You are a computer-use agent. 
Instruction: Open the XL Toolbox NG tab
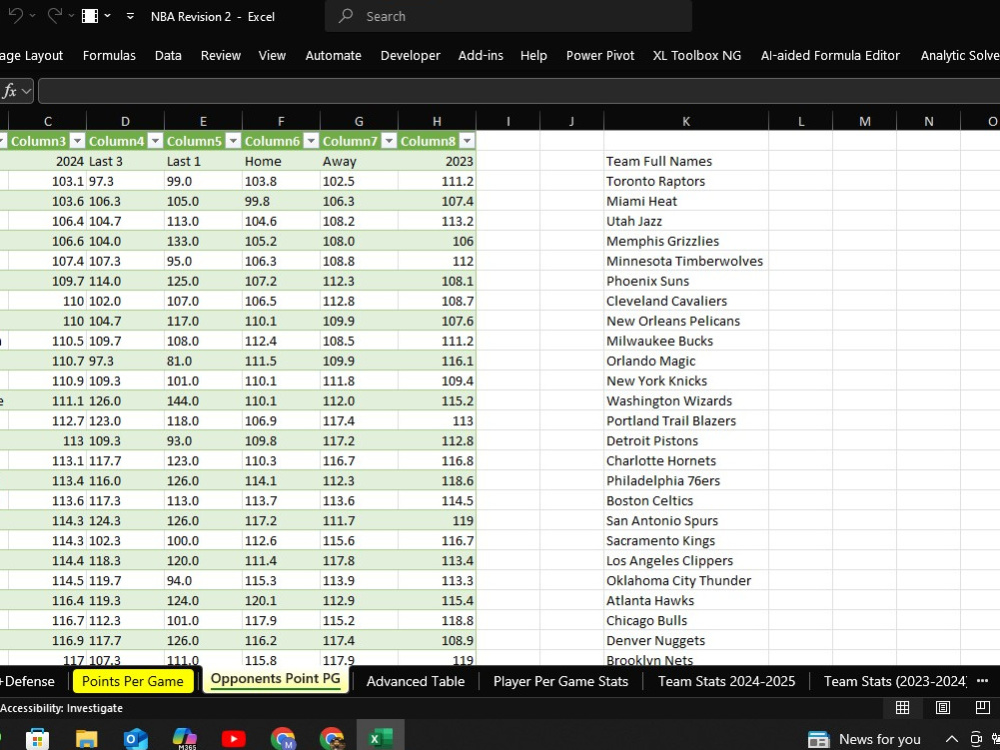(697, 55)
